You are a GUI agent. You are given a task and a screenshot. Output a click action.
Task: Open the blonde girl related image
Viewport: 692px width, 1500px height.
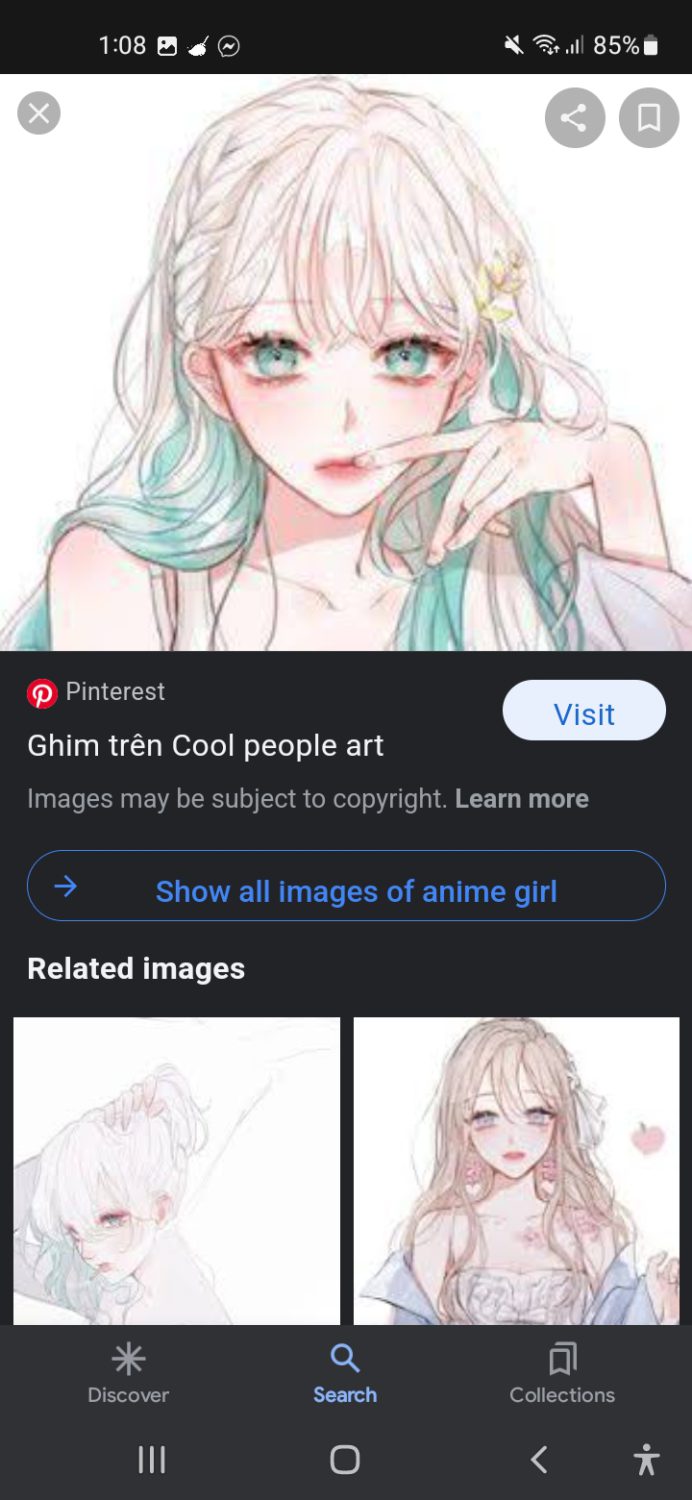point(516,1170)
